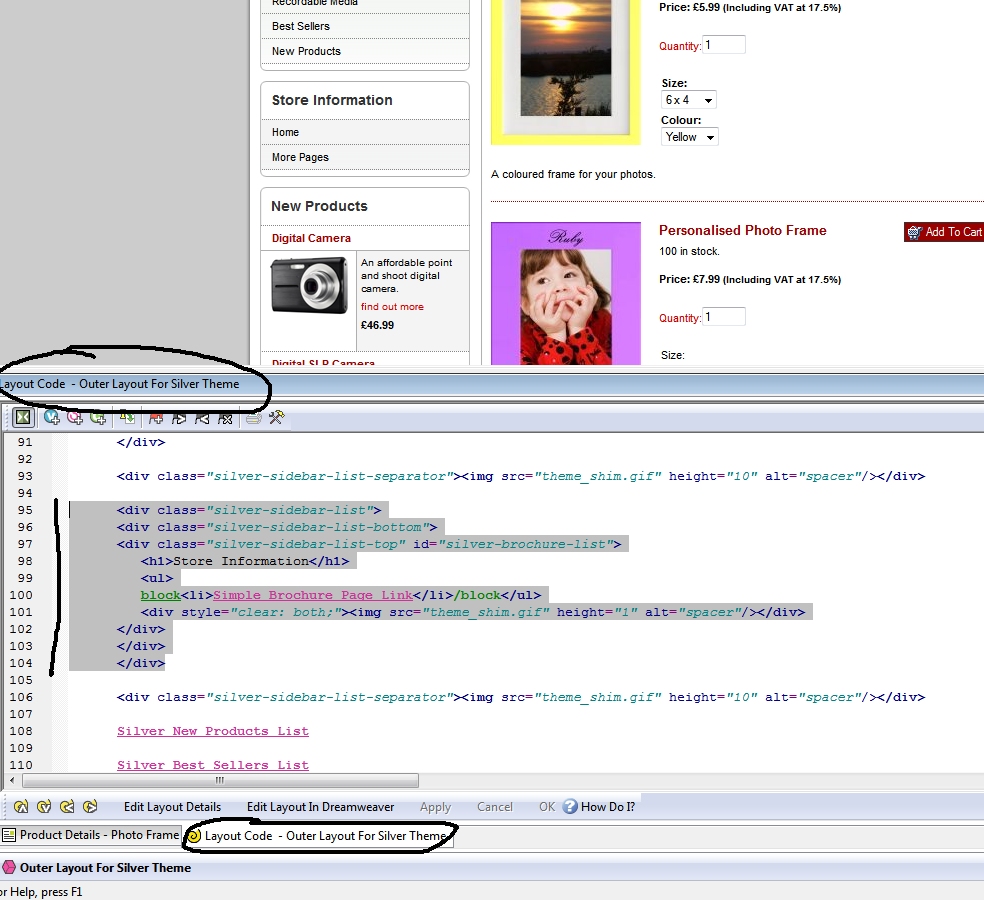The width and height of the screenshot is (984, 900).
Task: Toggle the expand editor pane icon
Action: (x=23, y=418)
